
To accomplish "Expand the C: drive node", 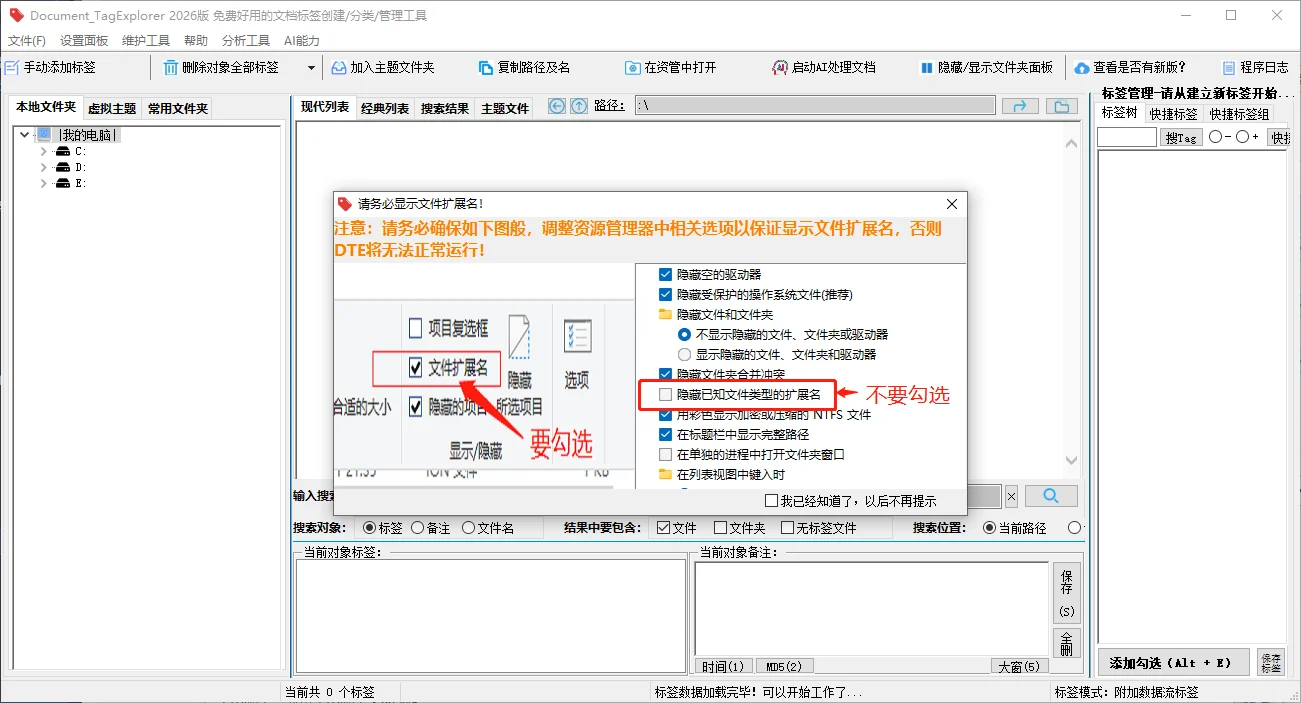I will pyautogui.click(x=43, y=151).
